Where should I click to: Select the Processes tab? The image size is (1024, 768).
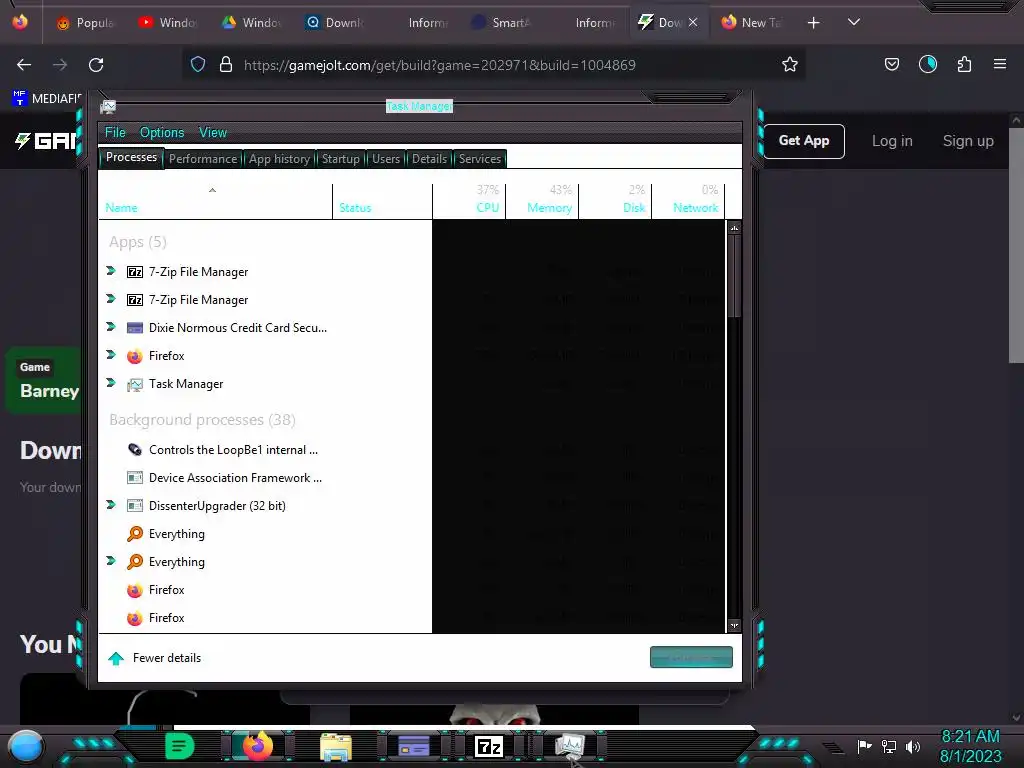131,157
